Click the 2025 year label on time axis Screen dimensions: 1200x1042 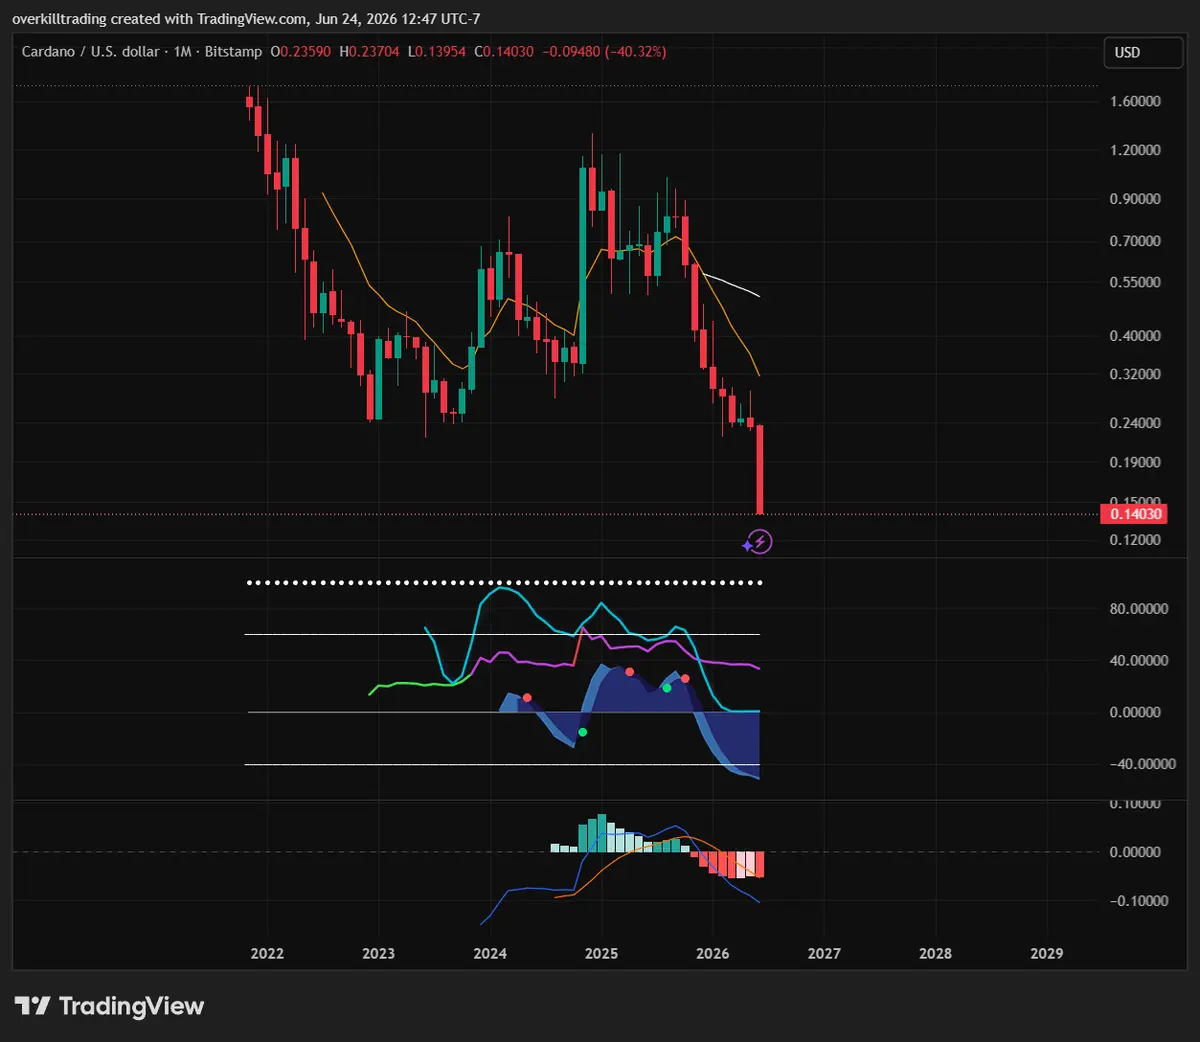coord(601,953)
